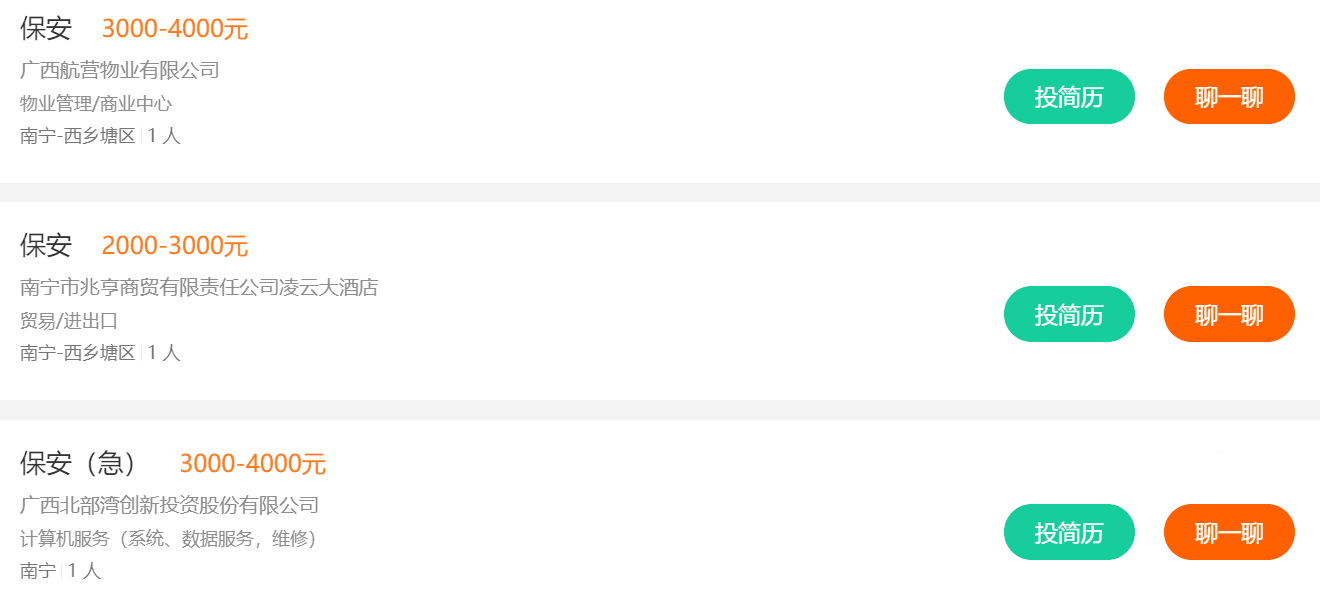Click the 2000-3000元 salary text
The width and height of the screenshot is (1320, 598).
[x=175, y=246]
